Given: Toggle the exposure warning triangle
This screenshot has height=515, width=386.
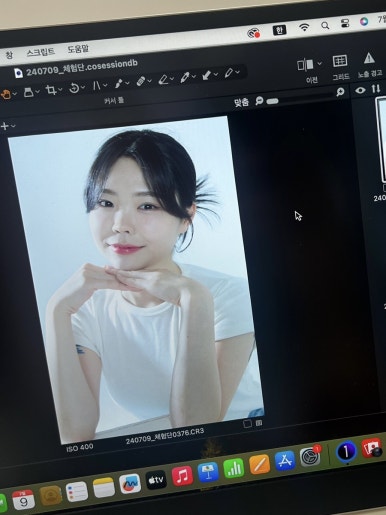Looking at the screenshot, I should tap(369, 58).
